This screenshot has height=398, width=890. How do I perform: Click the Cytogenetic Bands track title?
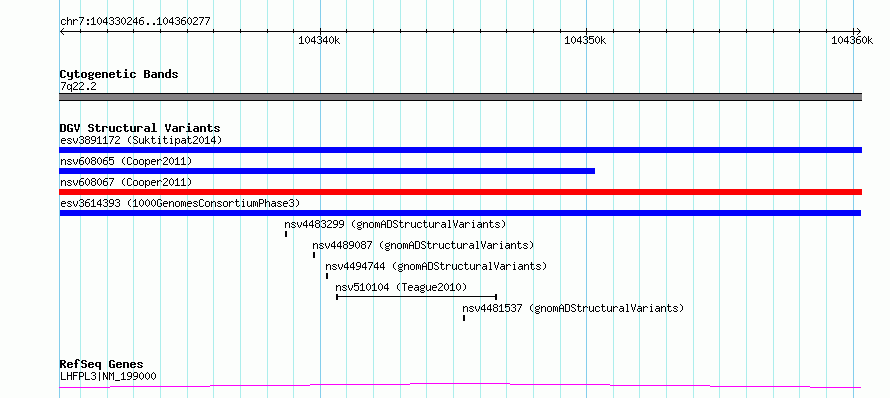(119, 74)
